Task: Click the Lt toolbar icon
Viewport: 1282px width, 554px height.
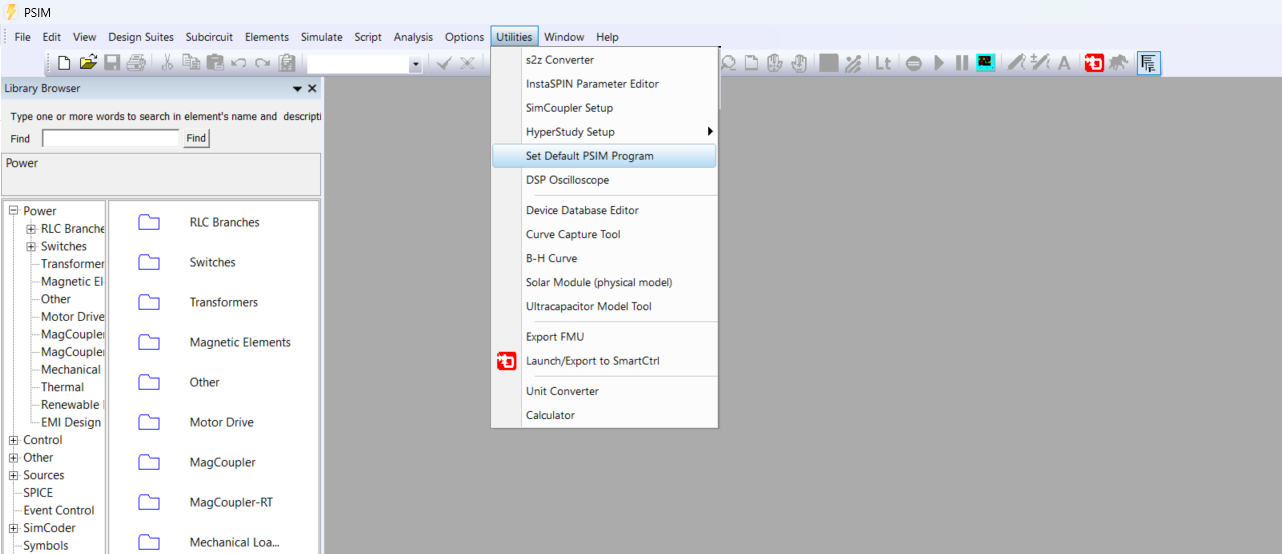Action: pyautogui.click(x=883, y=63)
